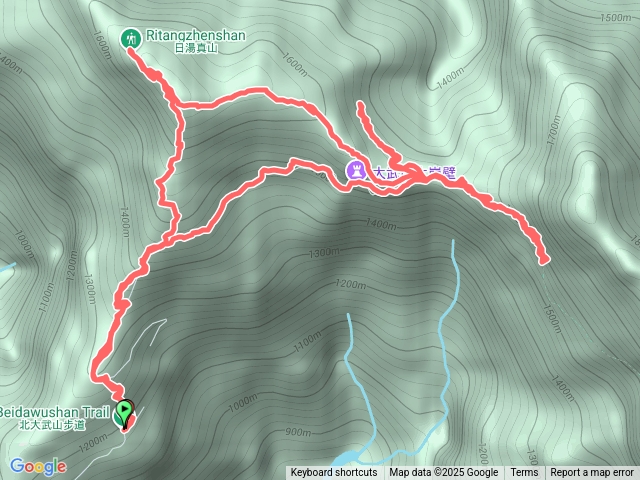Click the 1300m contour label at map center
Screen dimensions: 640x480
coord(324,253)
